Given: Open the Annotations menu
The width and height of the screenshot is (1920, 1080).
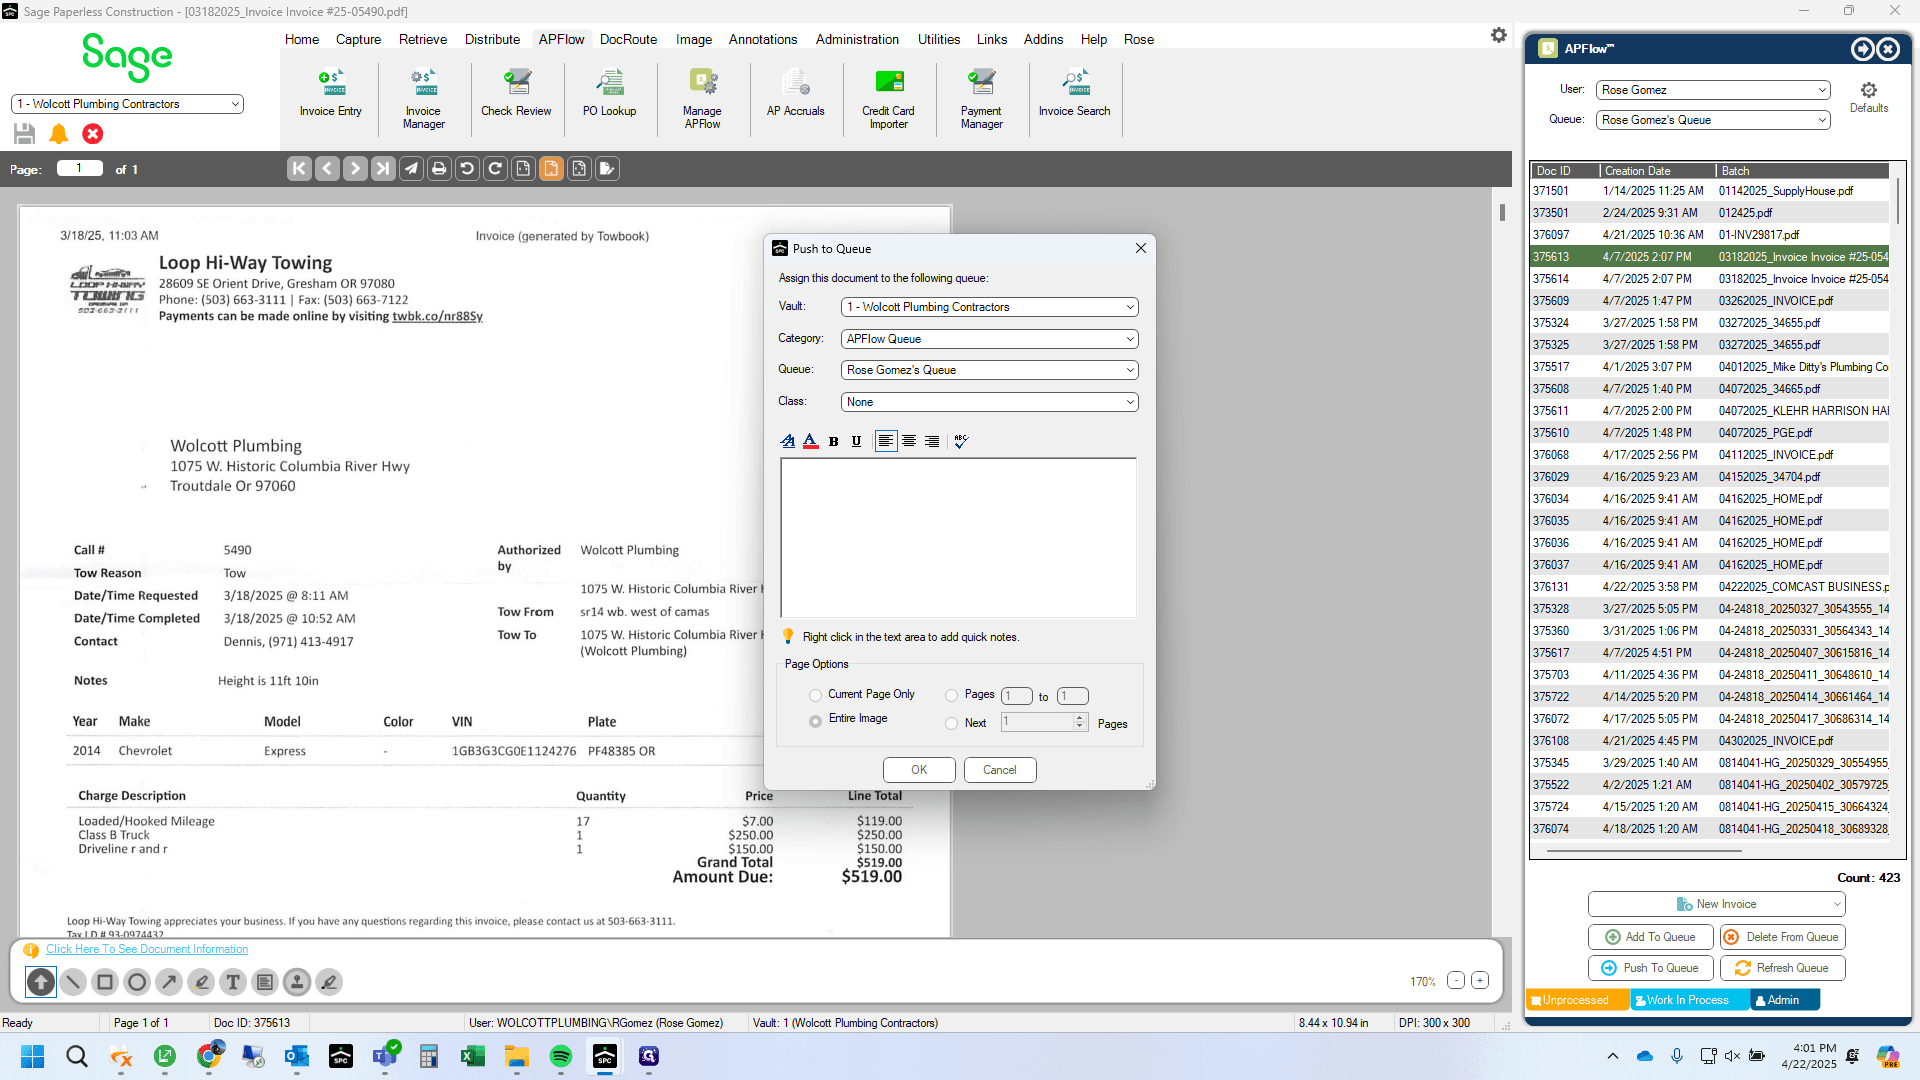Looking at the screenshot, I should pos(763,39).
